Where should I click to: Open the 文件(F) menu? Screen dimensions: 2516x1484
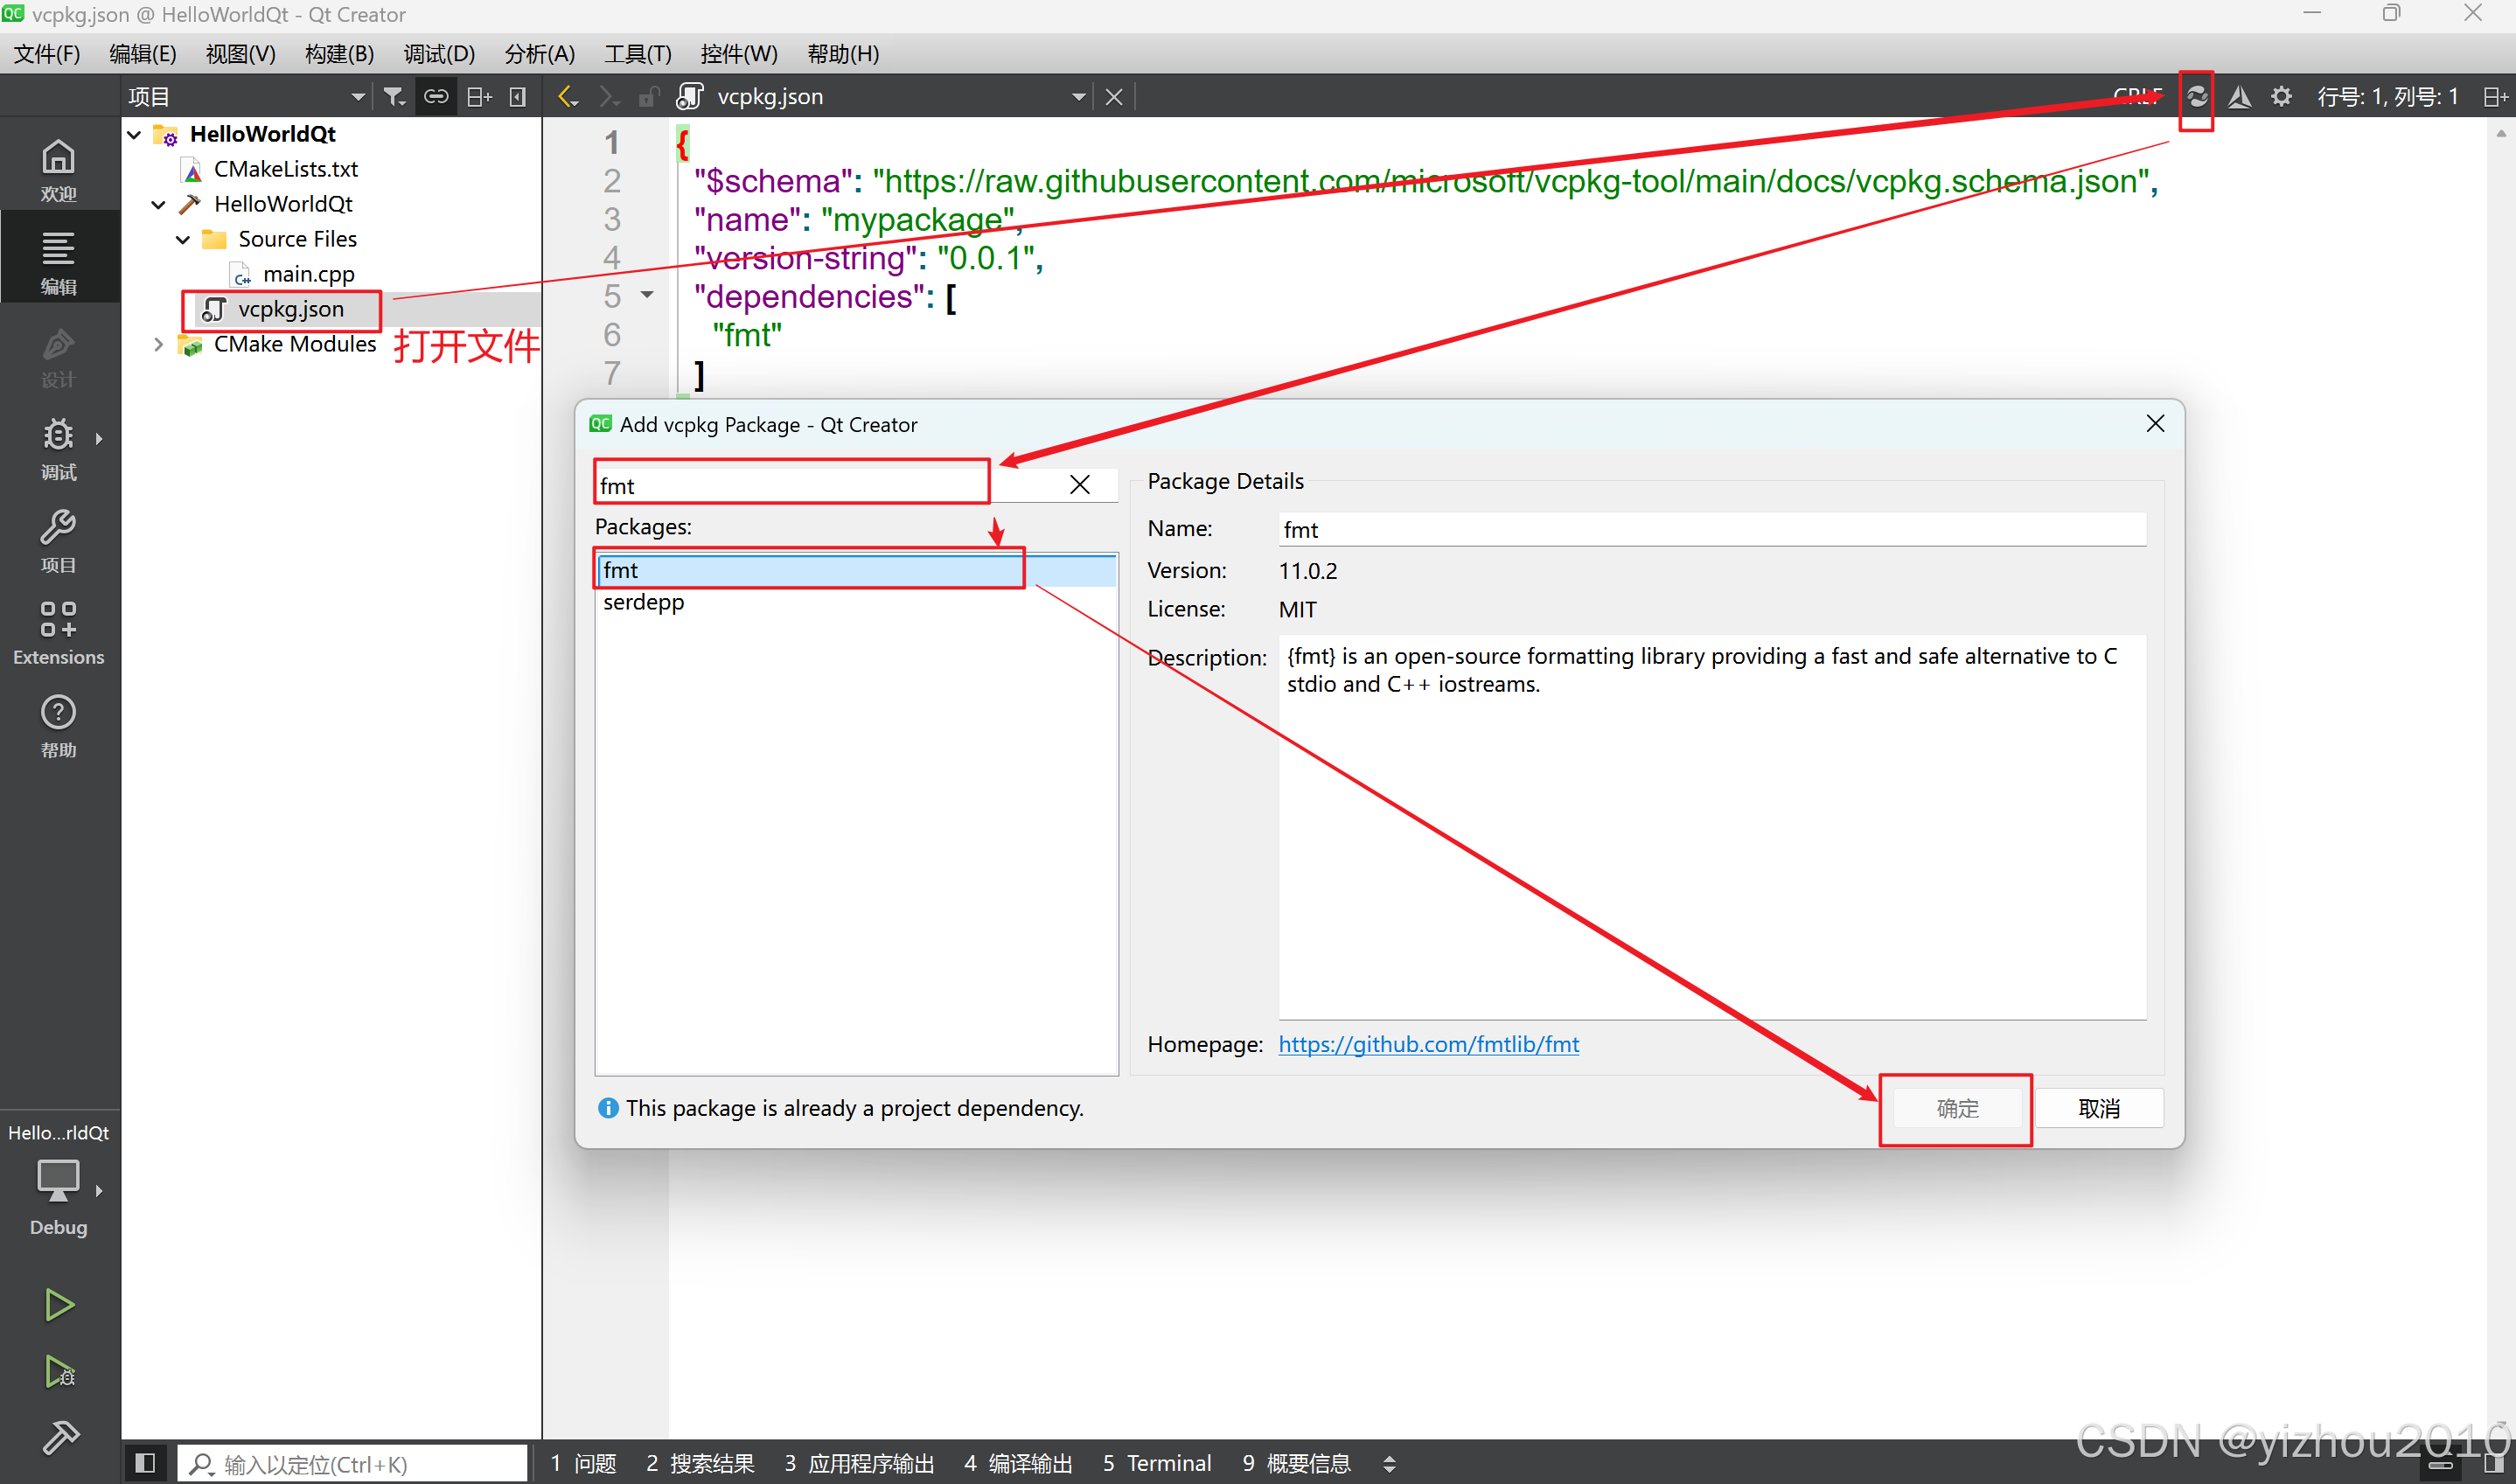[x=47, y=53]
